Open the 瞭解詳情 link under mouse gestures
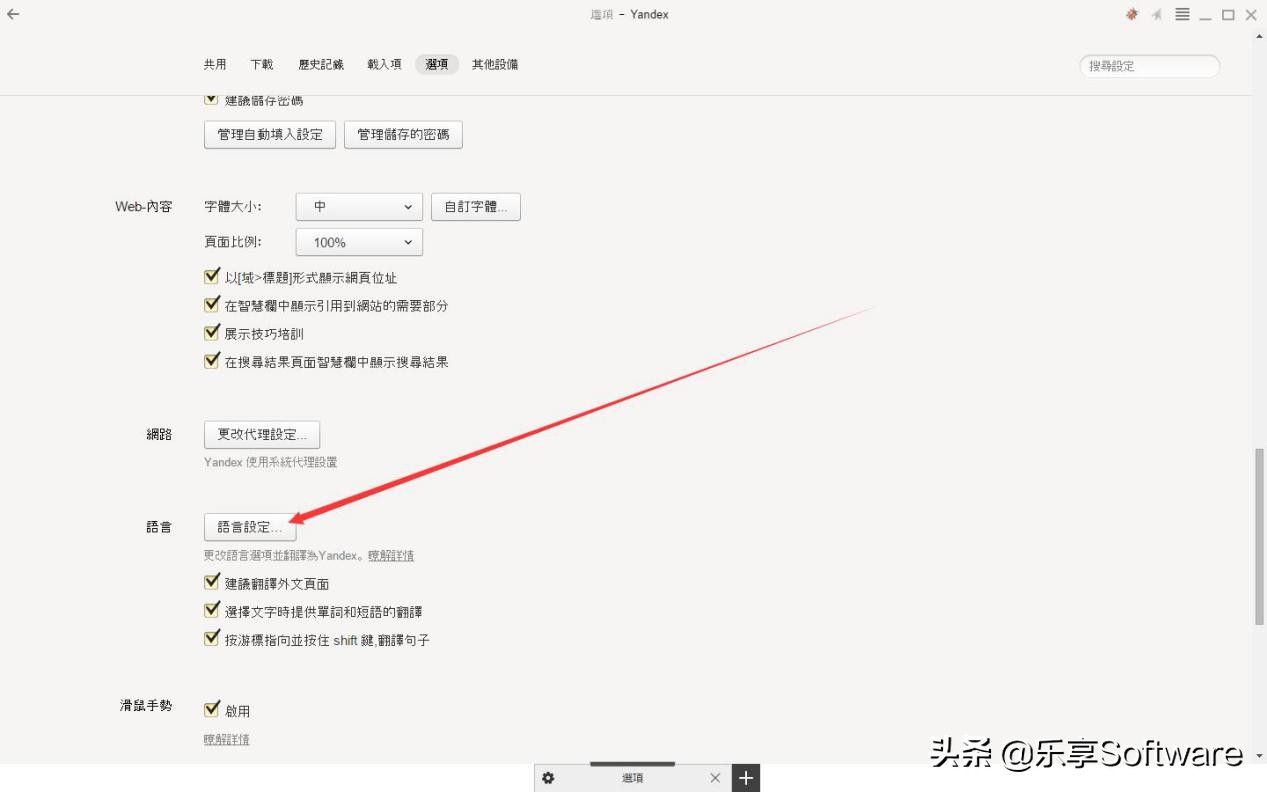Screen dimensions: 1267x792 [x=225, y=739]
